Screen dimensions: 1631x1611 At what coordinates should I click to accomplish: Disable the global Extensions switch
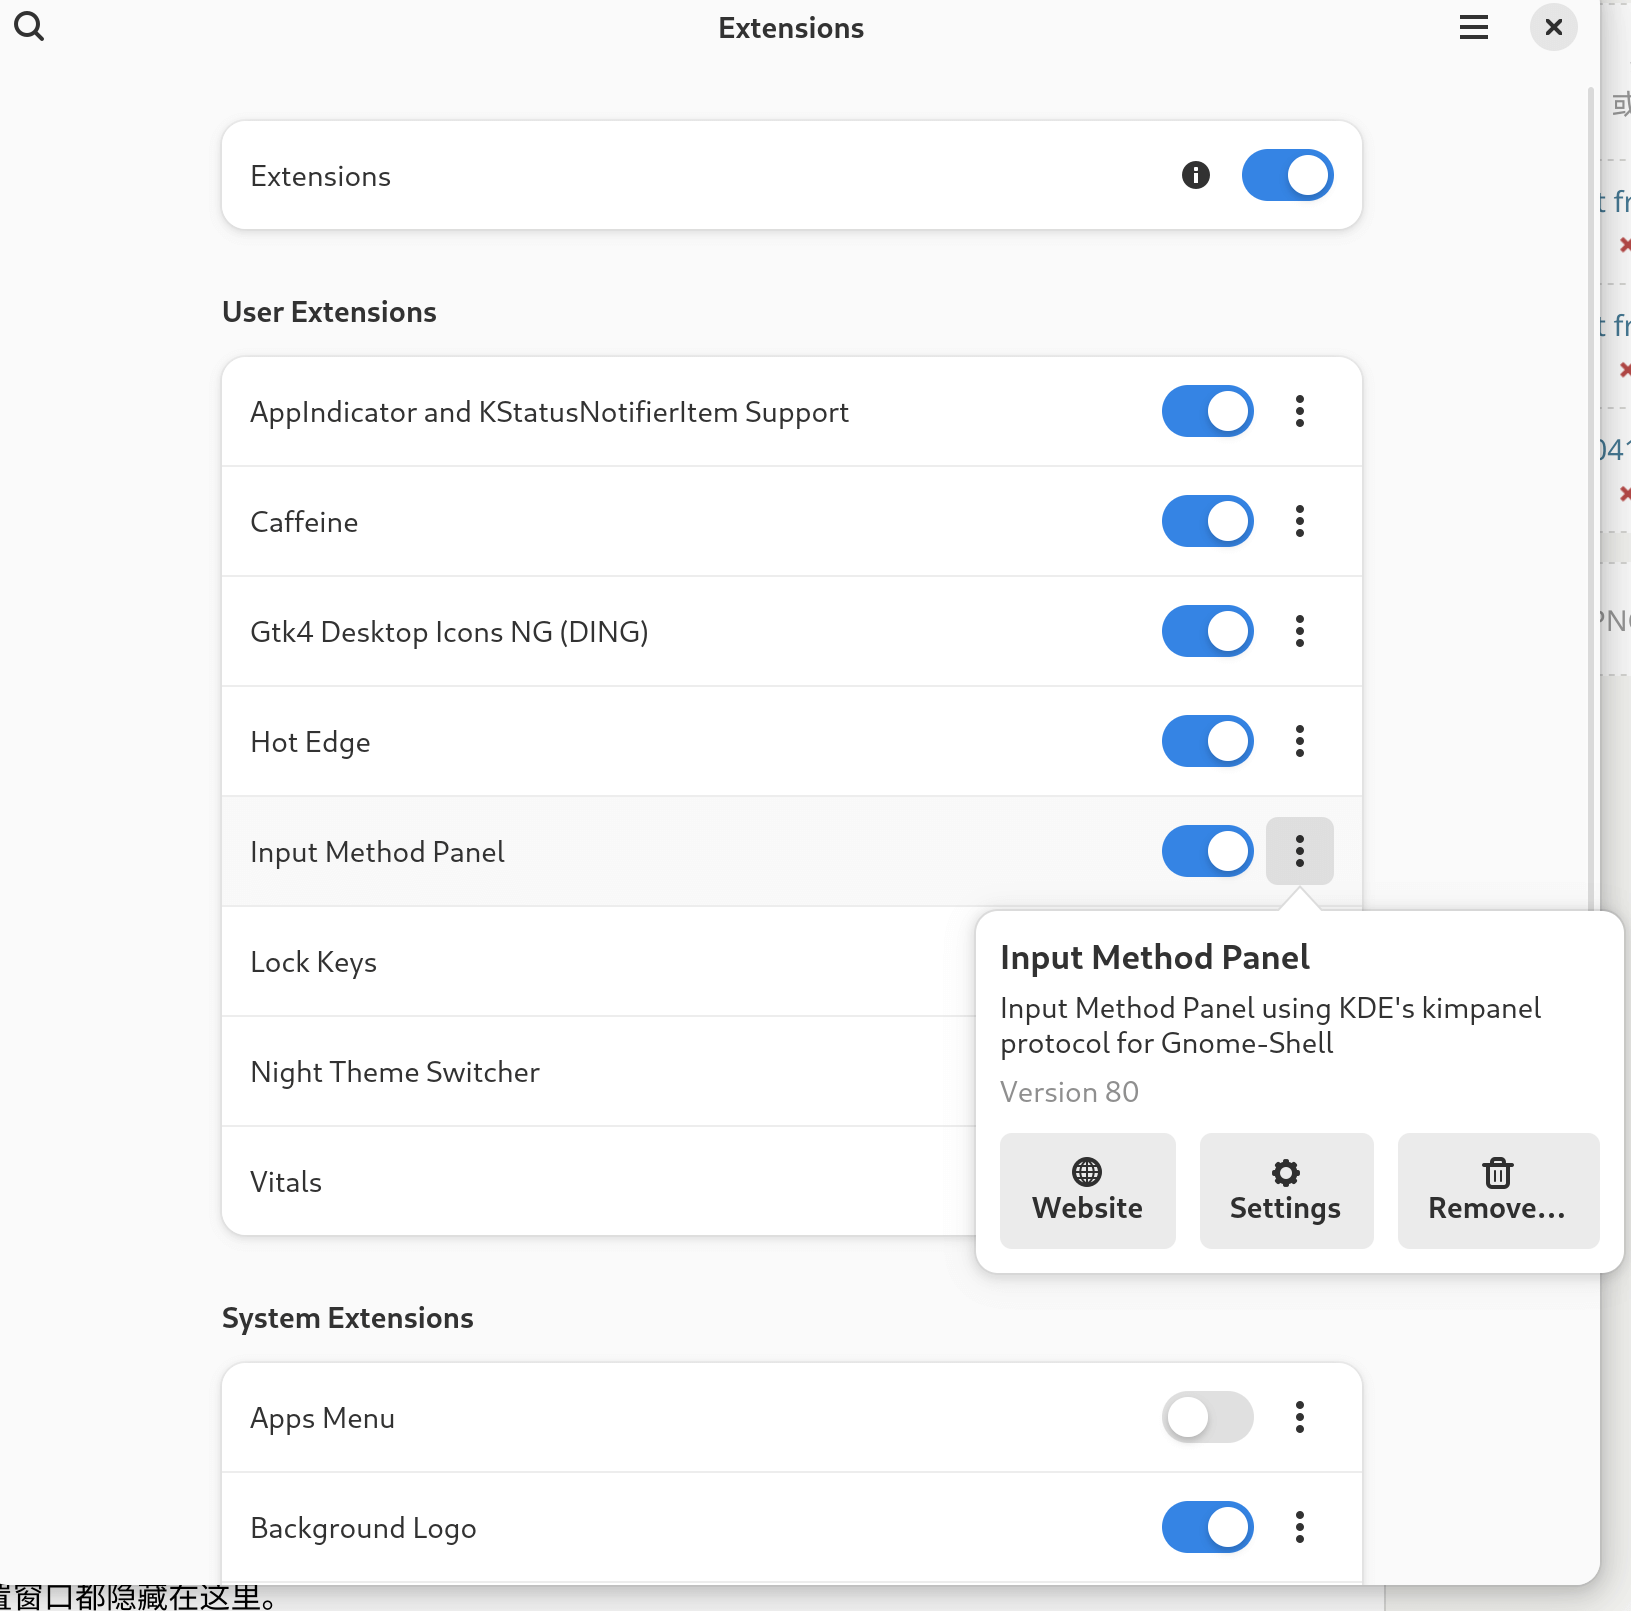[1287, 176]
